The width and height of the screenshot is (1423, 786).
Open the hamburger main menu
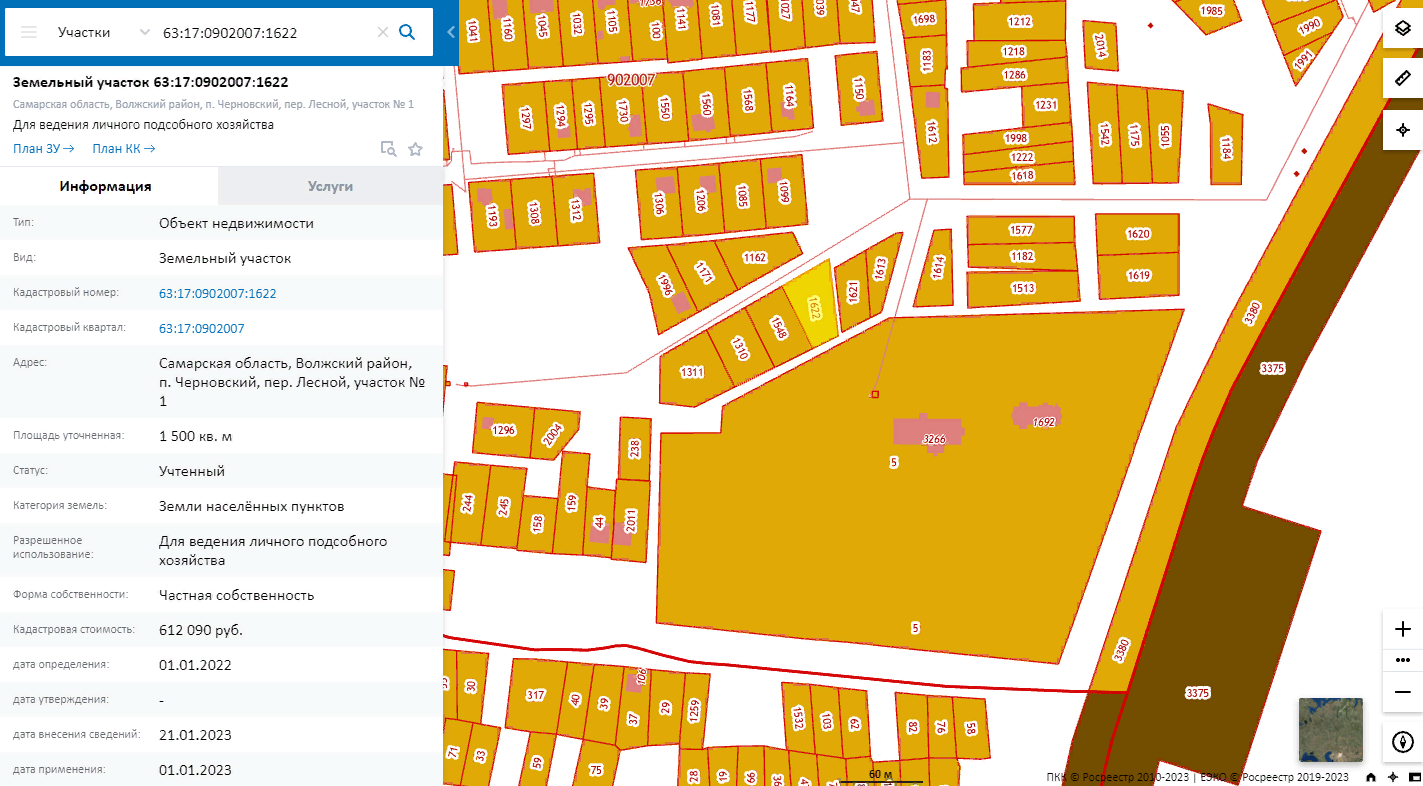pos(29,32)
